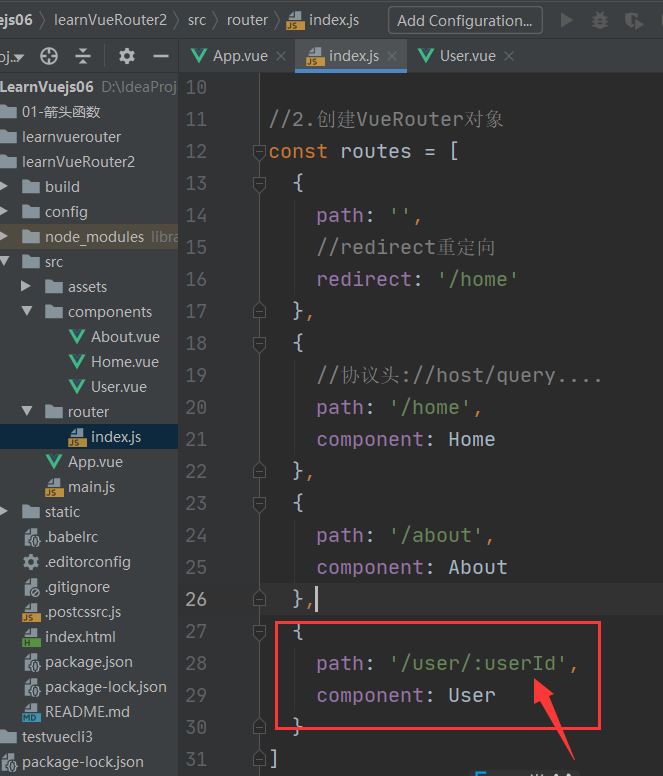The height and width of the screenshot is (776, 663).
Task: Collapse the src folder arrow
Action: [x=4, y=261]
